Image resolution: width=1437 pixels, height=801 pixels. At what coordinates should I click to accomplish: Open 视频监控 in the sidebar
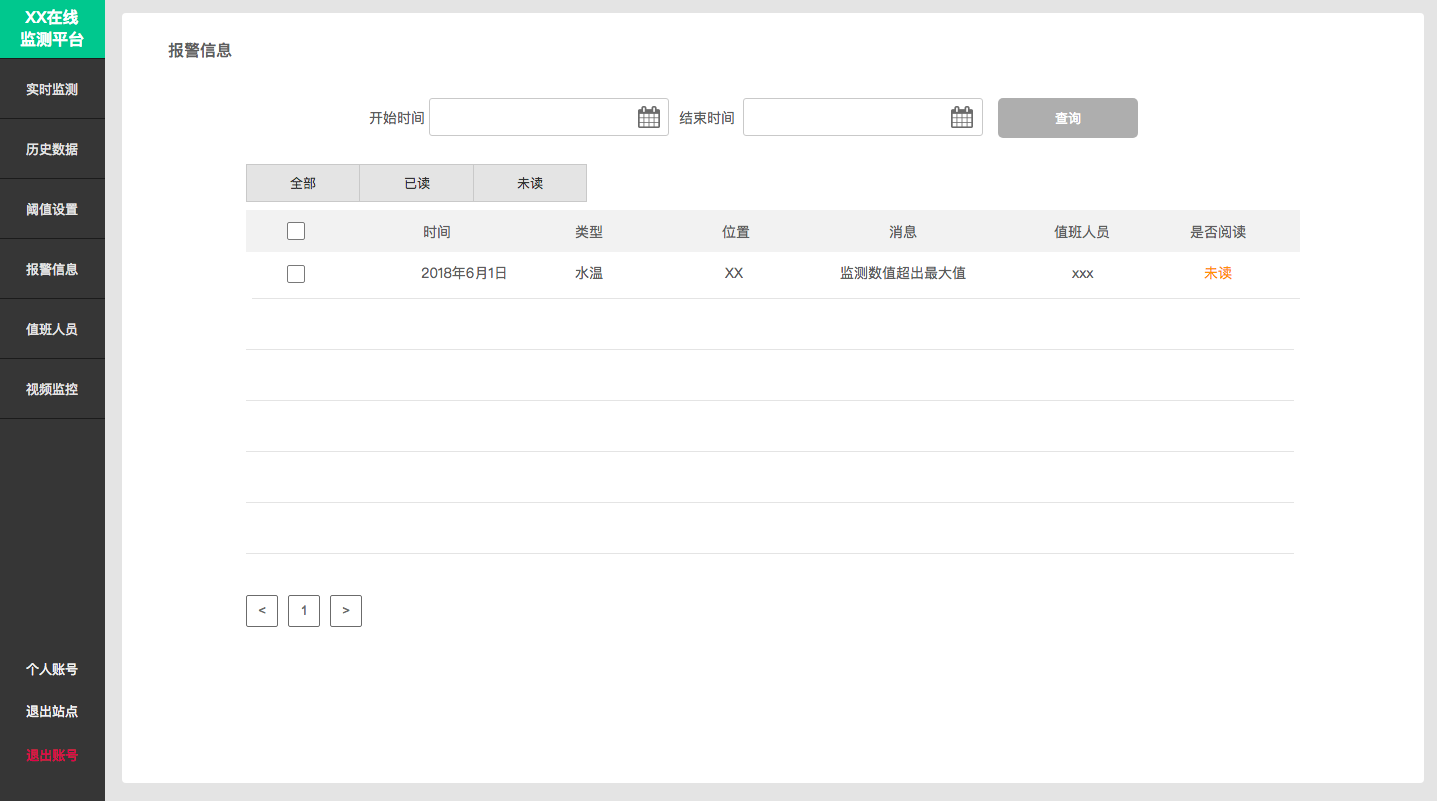[52, 389]
